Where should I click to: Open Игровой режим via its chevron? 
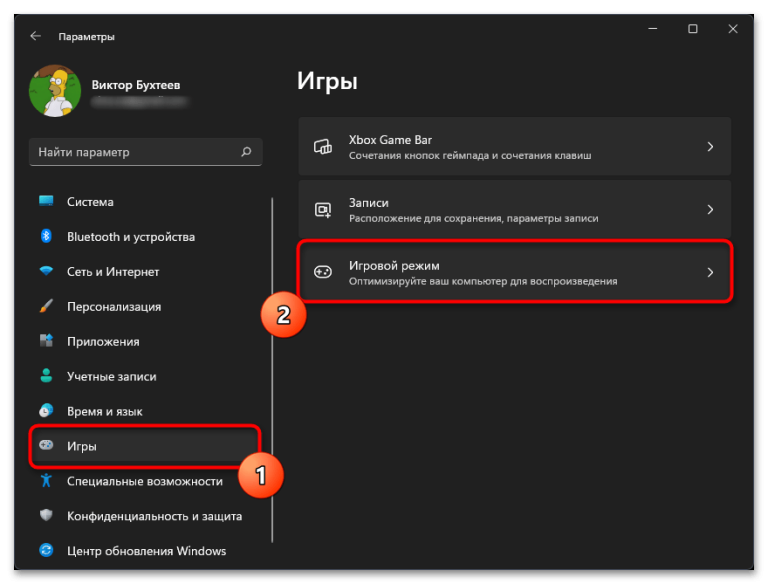tap(710, 272)
